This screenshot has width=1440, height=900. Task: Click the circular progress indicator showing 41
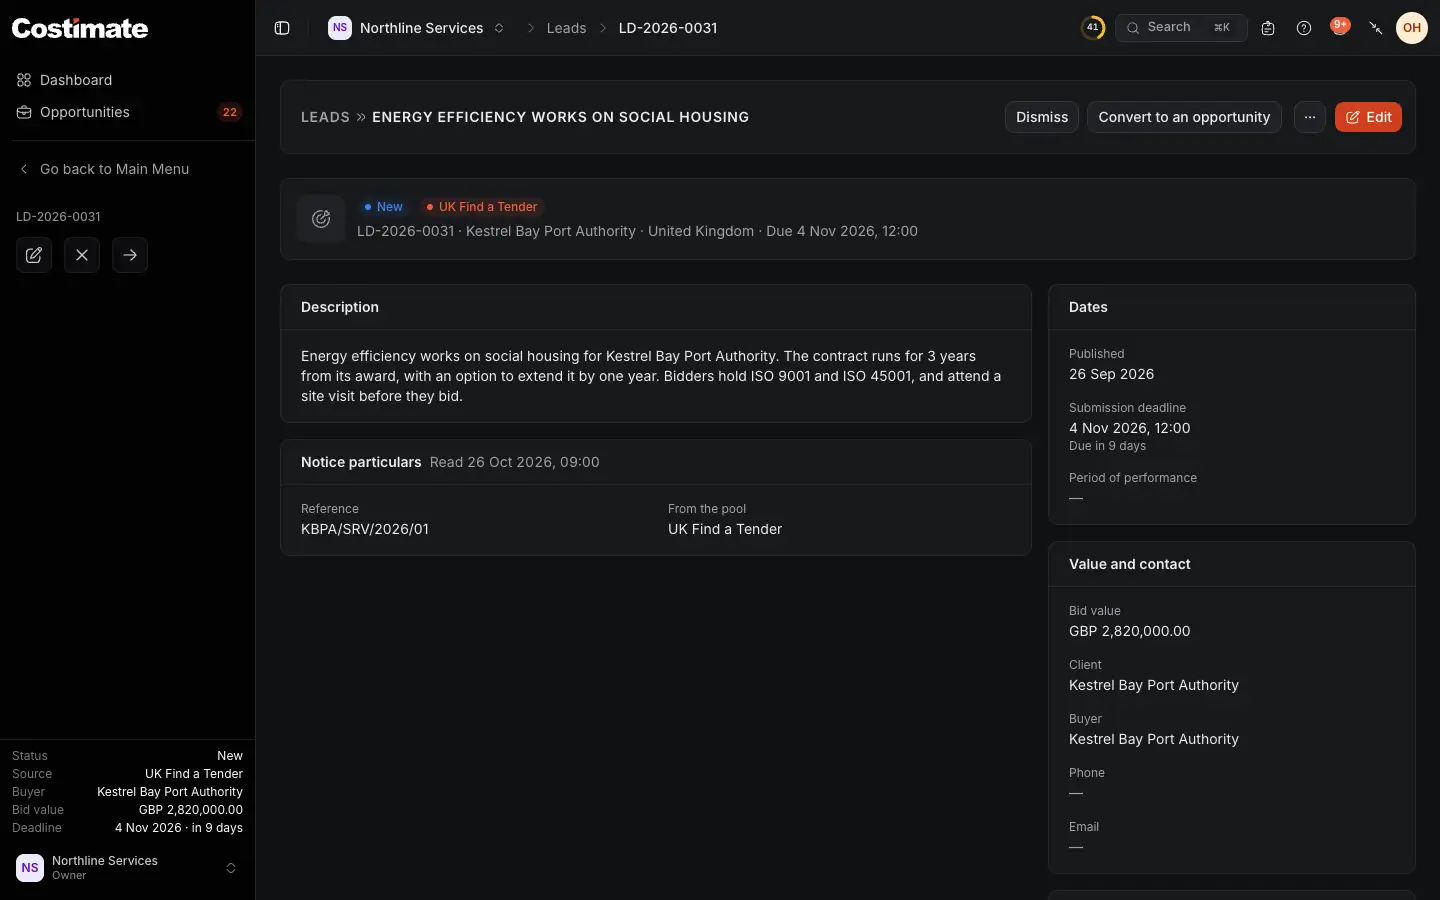(x=1093, y=28)
